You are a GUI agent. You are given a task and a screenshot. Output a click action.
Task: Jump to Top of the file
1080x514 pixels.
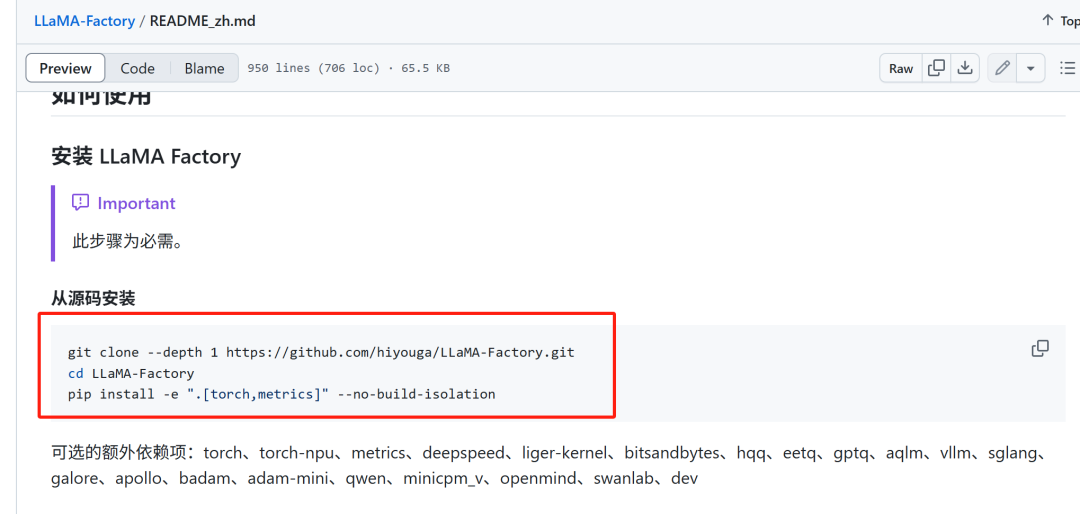pyautogui.click(x=1059, y=21)
